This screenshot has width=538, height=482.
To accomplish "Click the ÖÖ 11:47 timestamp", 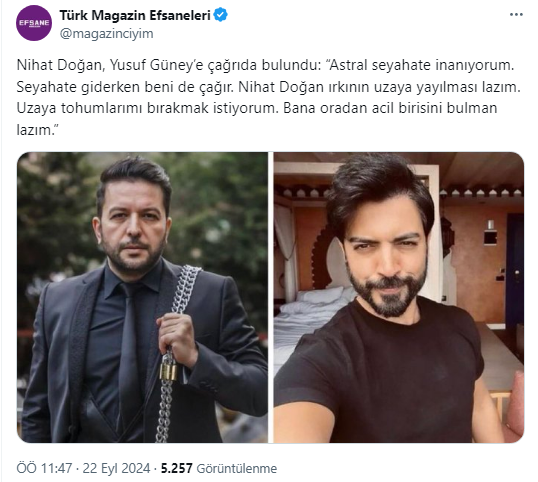I will (44, 468).
